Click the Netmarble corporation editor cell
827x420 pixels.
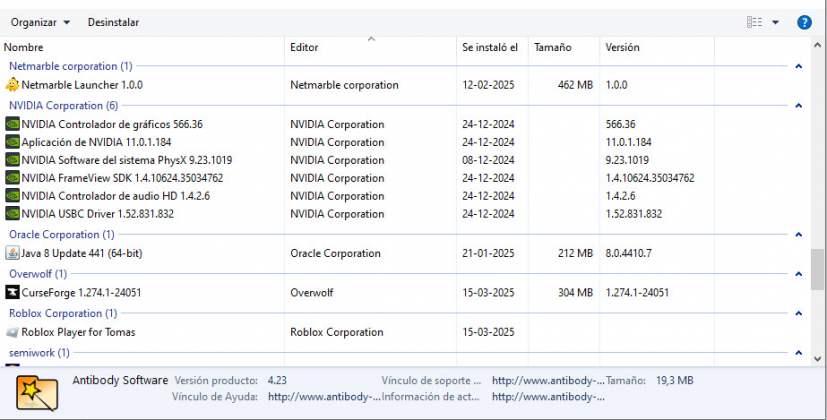344,84
